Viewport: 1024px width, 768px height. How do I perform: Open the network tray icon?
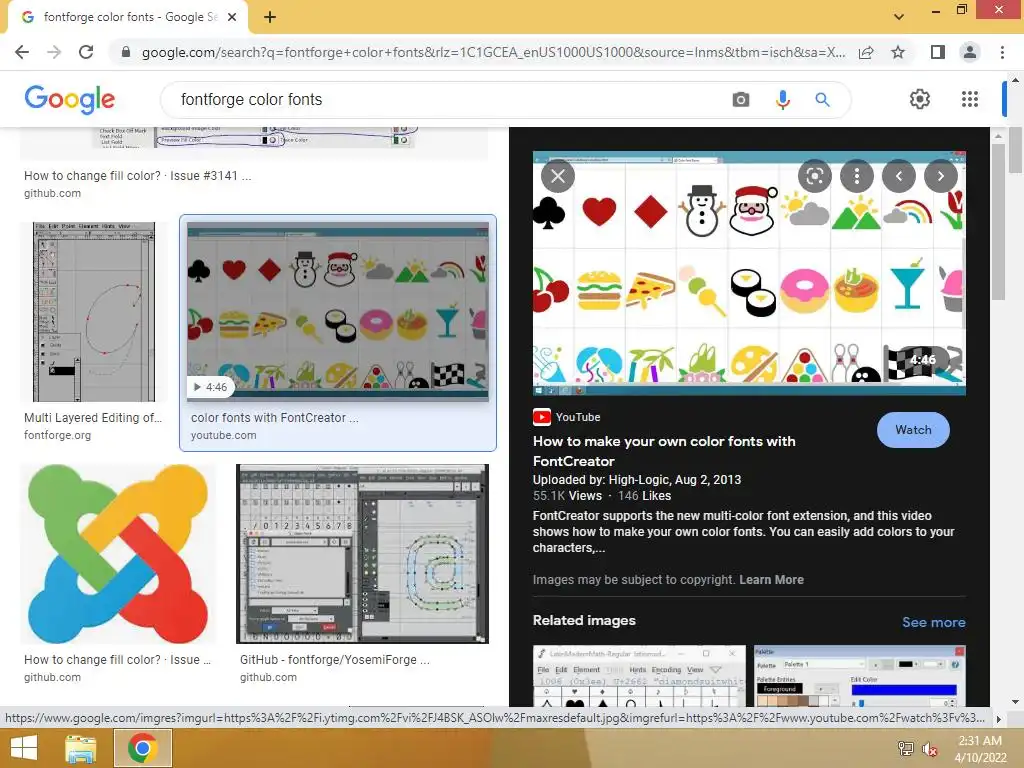pos(906,749)
